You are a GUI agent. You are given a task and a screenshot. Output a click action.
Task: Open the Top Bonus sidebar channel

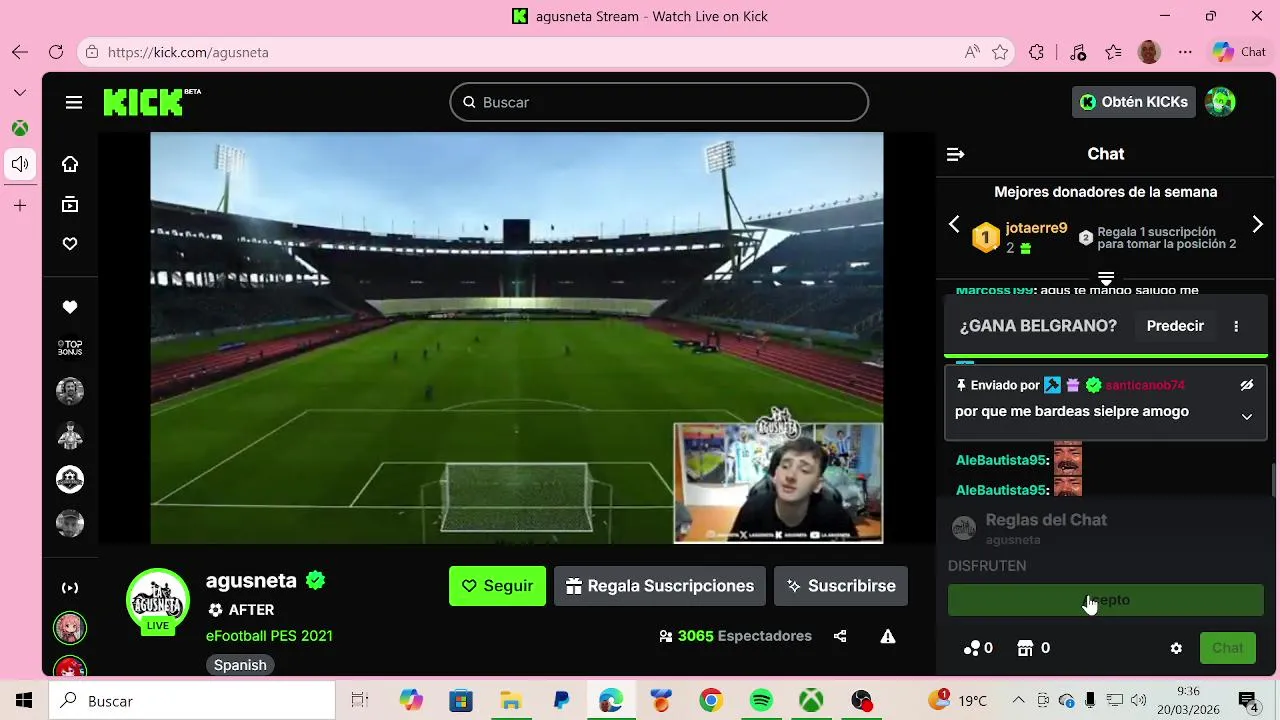tap(70, 348)
